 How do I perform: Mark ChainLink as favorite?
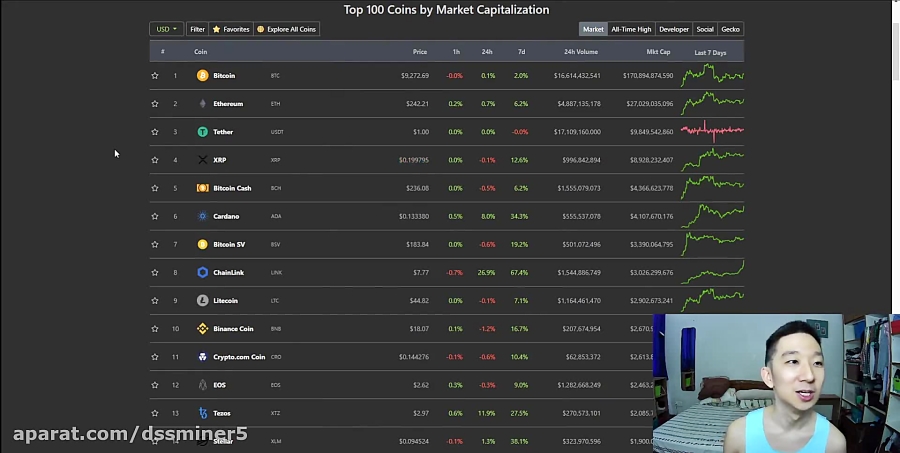pos(154,272)
